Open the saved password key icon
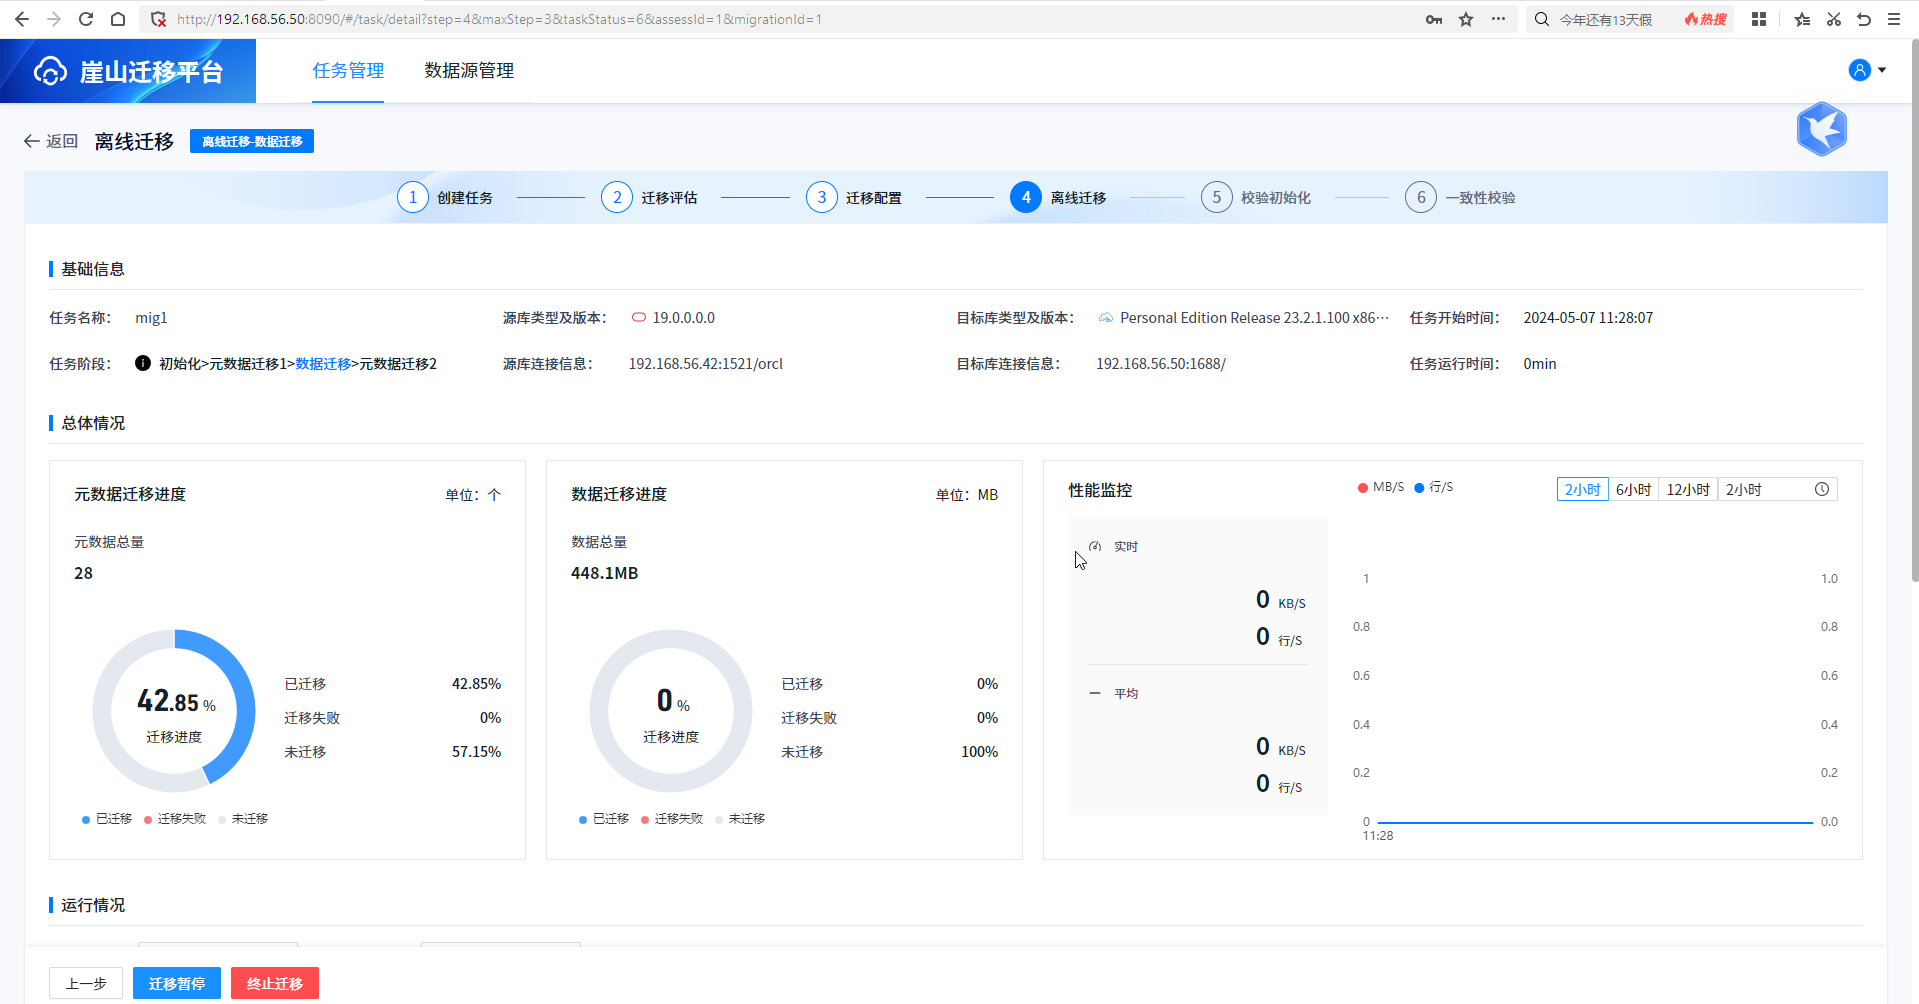Screen dimensions: 1919x1004 (1434, 19)
